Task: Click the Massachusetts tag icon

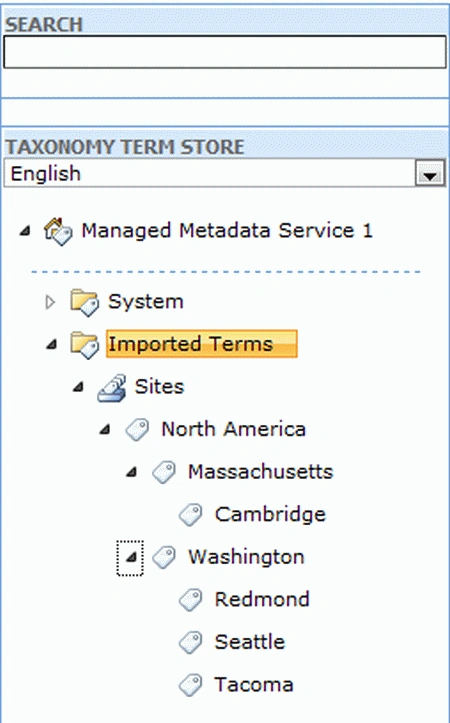Action: click(164, 472)
